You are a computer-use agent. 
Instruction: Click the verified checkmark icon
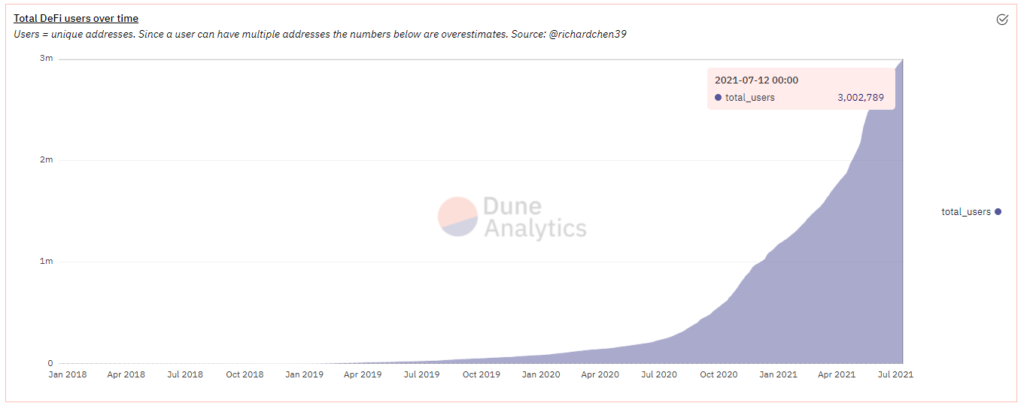coord(1002,20)
